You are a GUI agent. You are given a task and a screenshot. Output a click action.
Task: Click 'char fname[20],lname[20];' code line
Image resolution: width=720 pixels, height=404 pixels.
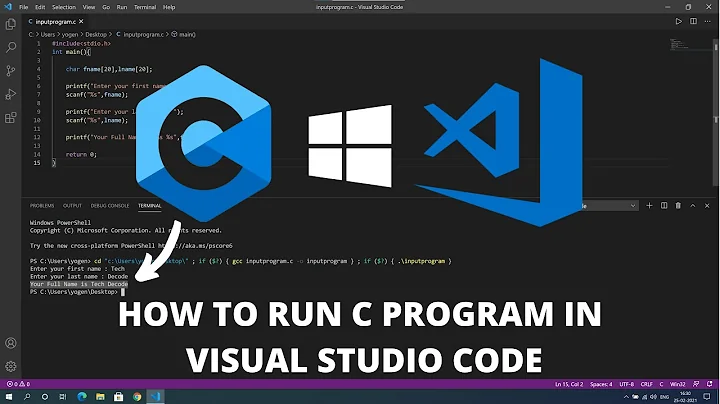pyautogui.click(x=108, y=69)
